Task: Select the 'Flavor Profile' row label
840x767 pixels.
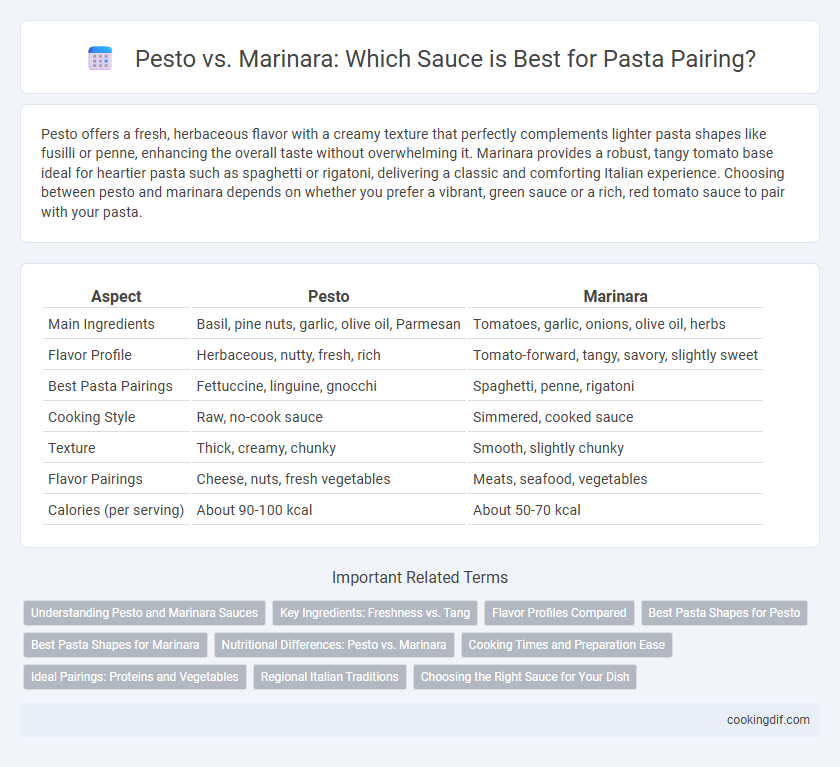Action: (90, 355)
